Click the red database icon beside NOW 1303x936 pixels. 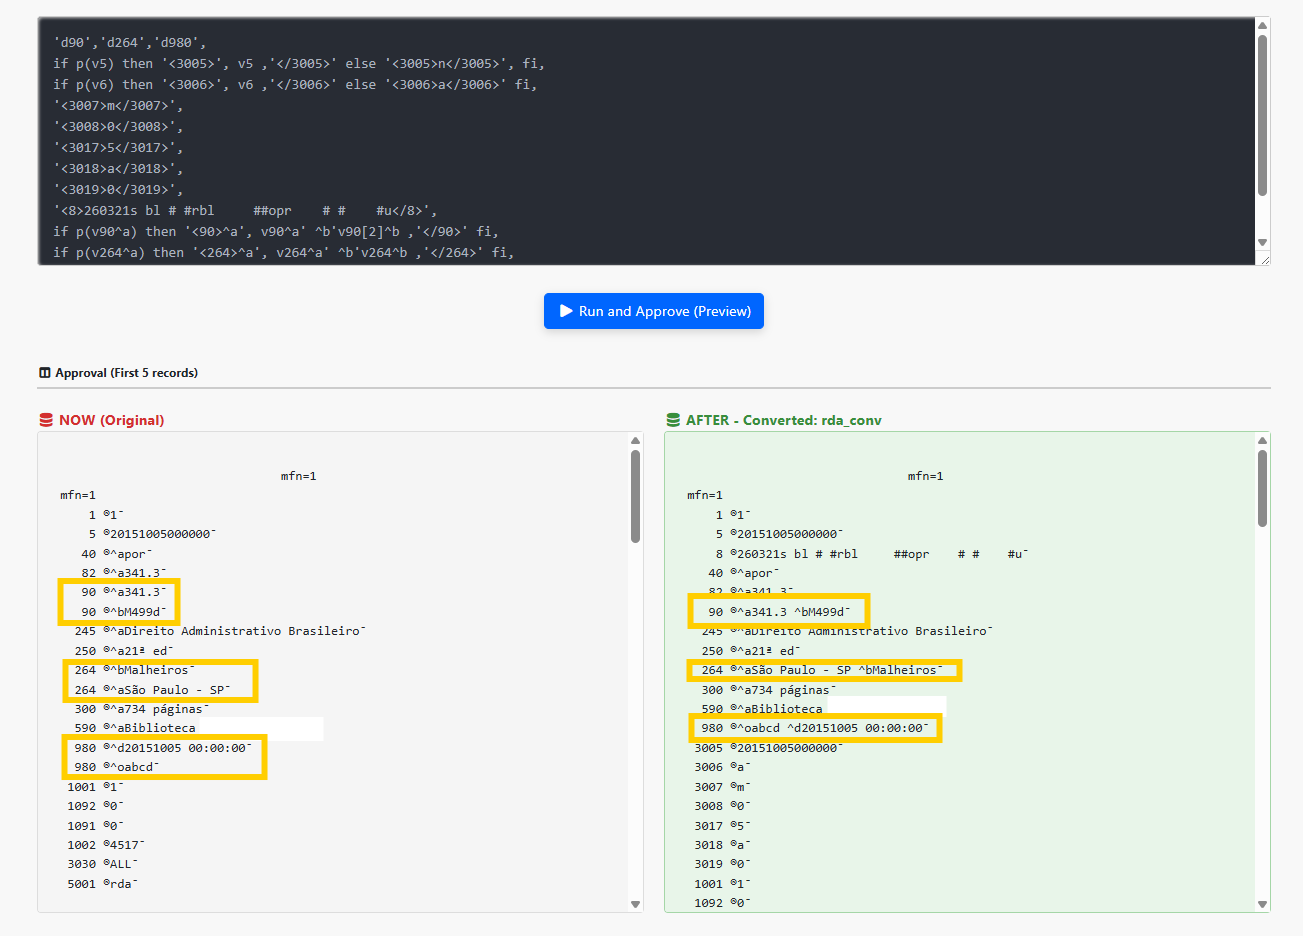(46, 420)
